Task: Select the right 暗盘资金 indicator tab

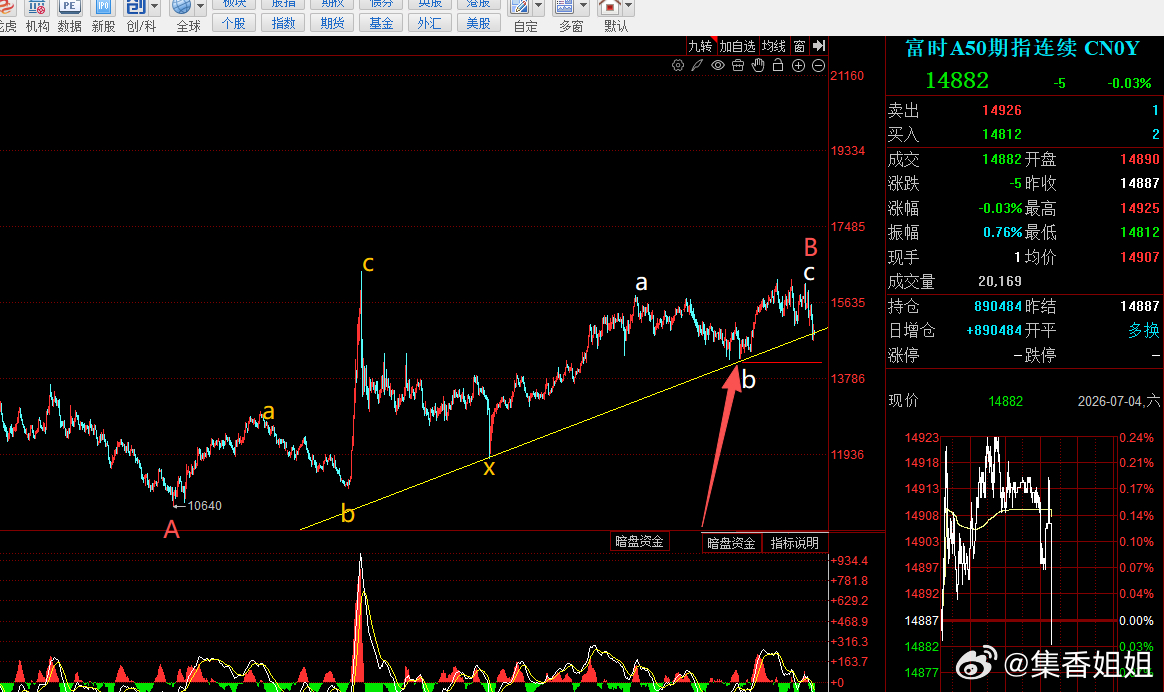Action: coord(731,543)
